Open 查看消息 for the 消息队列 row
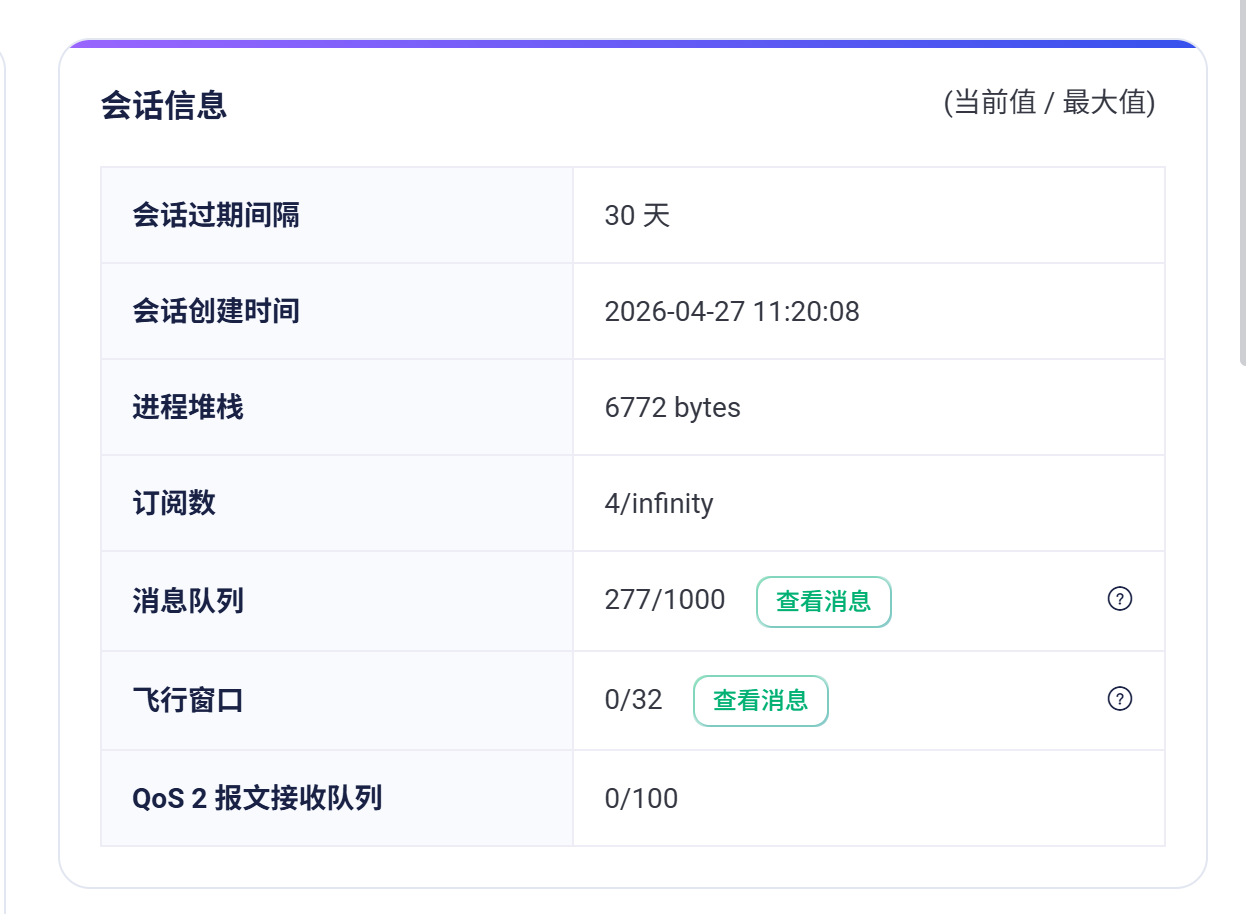The height and width of the screenshot is (914, 1246). coord(823,601)
